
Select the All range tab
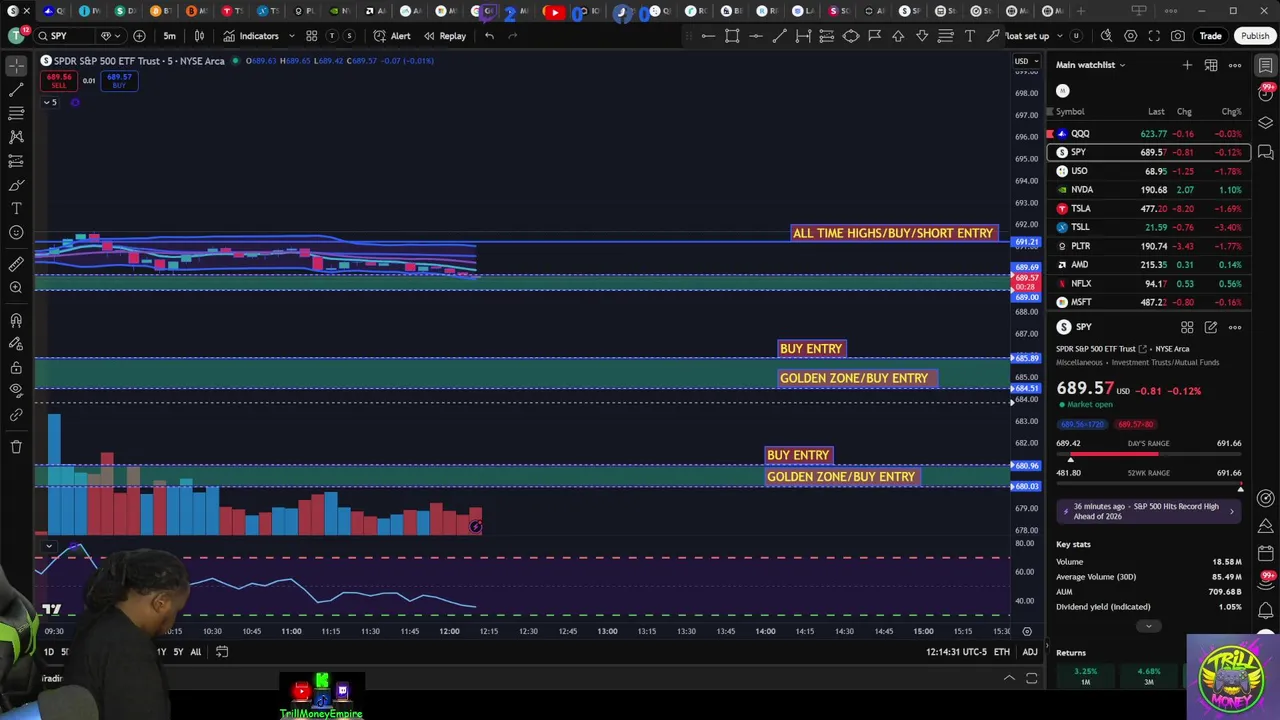click(196, 652)
